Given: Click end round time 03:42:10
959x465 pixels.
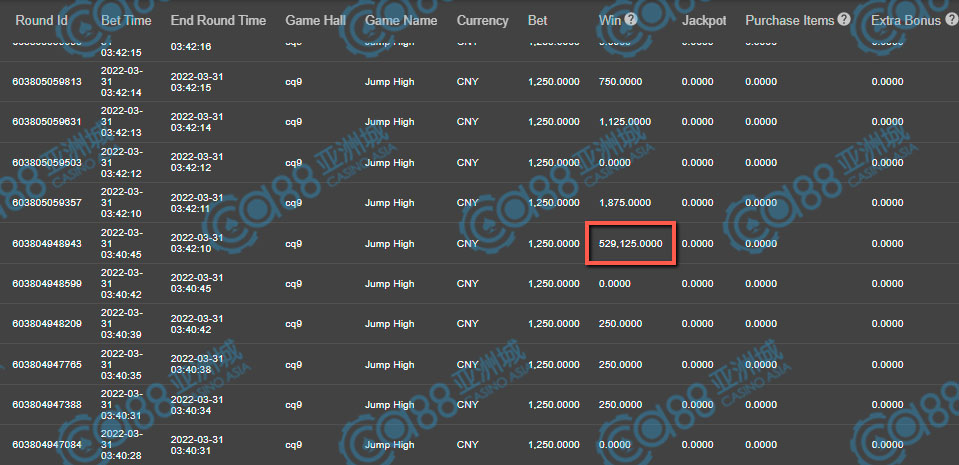Looking at the screenshot, I should point(191,249).
